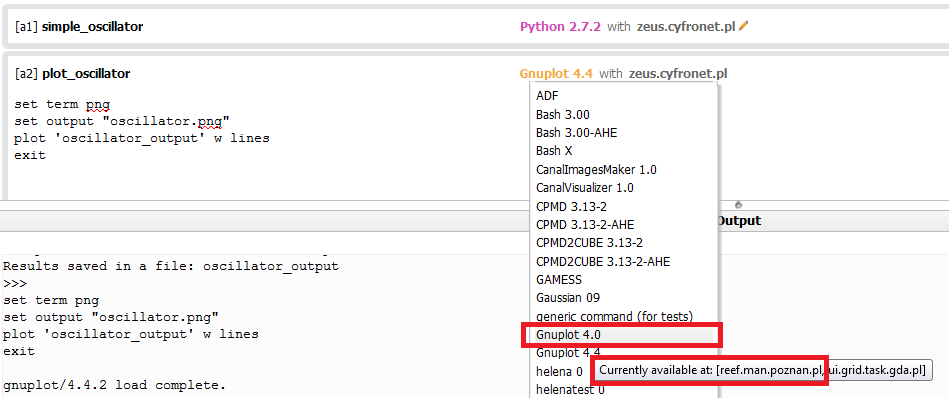Choose CPMD2CUBE 3.13-2-AHE entry
Image resolution: width=949 pixels, height=398 pixels.
pyautogui.click(x=623, y=261)
